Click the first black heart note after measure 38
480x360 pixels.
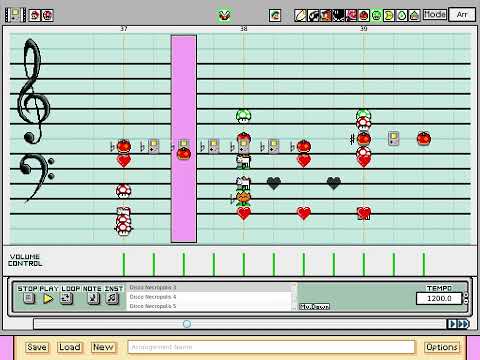point(274,183)
